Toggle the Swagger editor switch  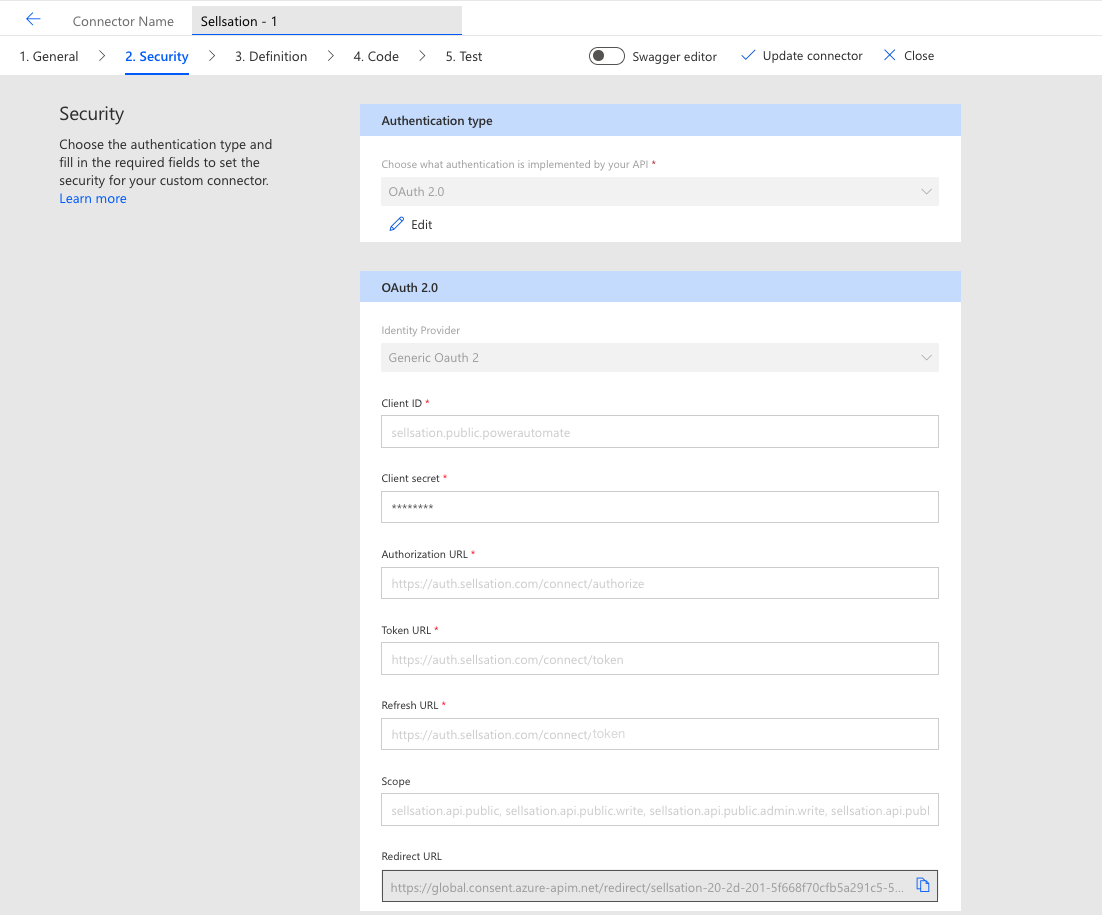(x=607, y=56)
